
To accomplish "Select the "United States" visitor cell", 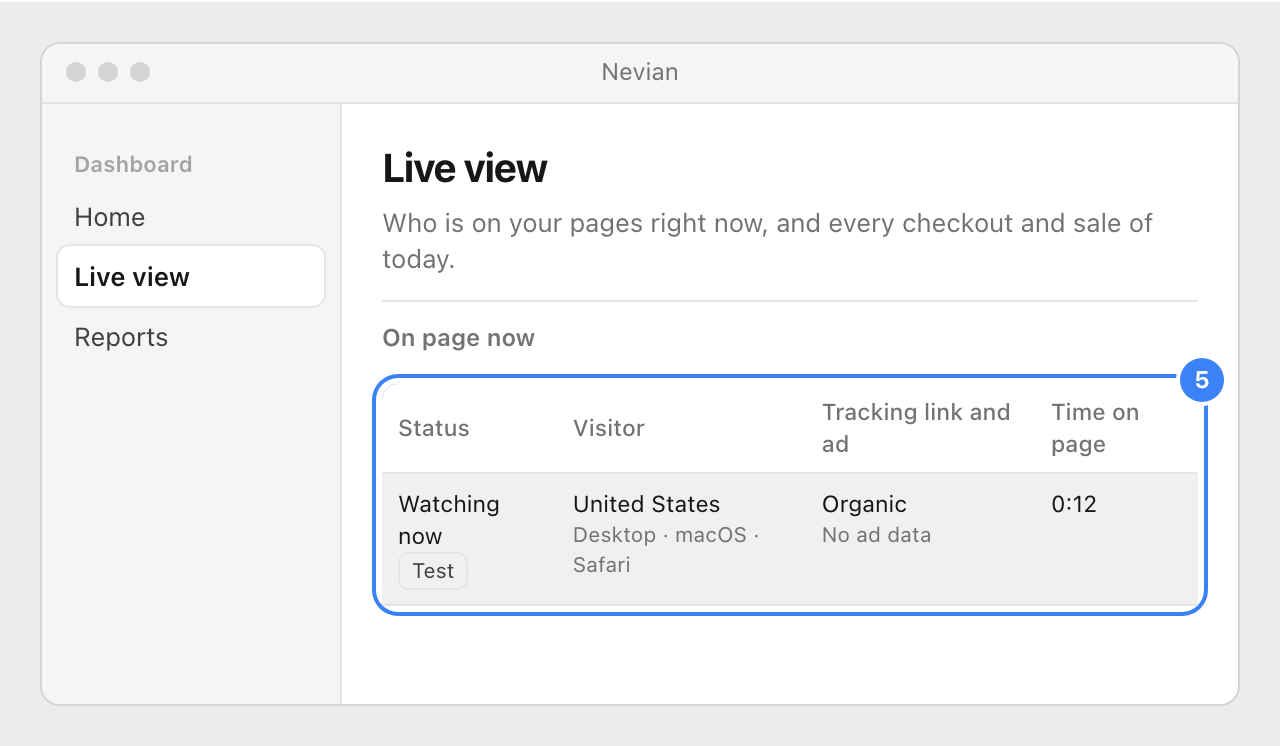I will coord(646,504).
